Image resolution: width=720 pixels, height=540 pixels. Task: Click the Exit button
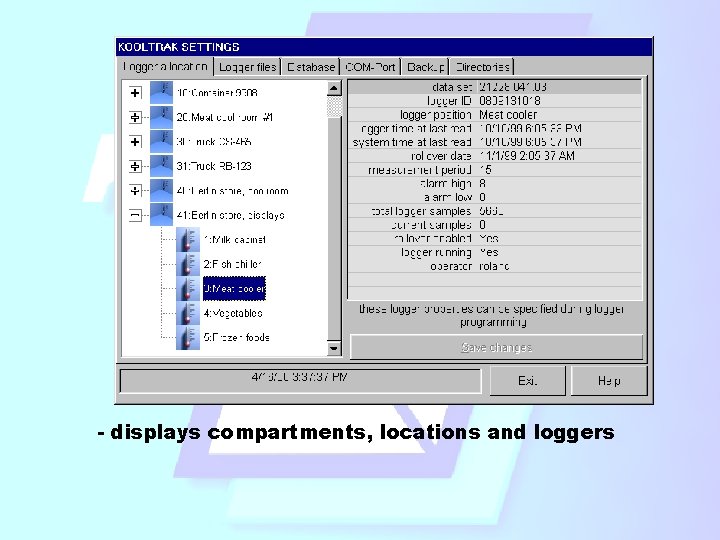tap(528, 381)
